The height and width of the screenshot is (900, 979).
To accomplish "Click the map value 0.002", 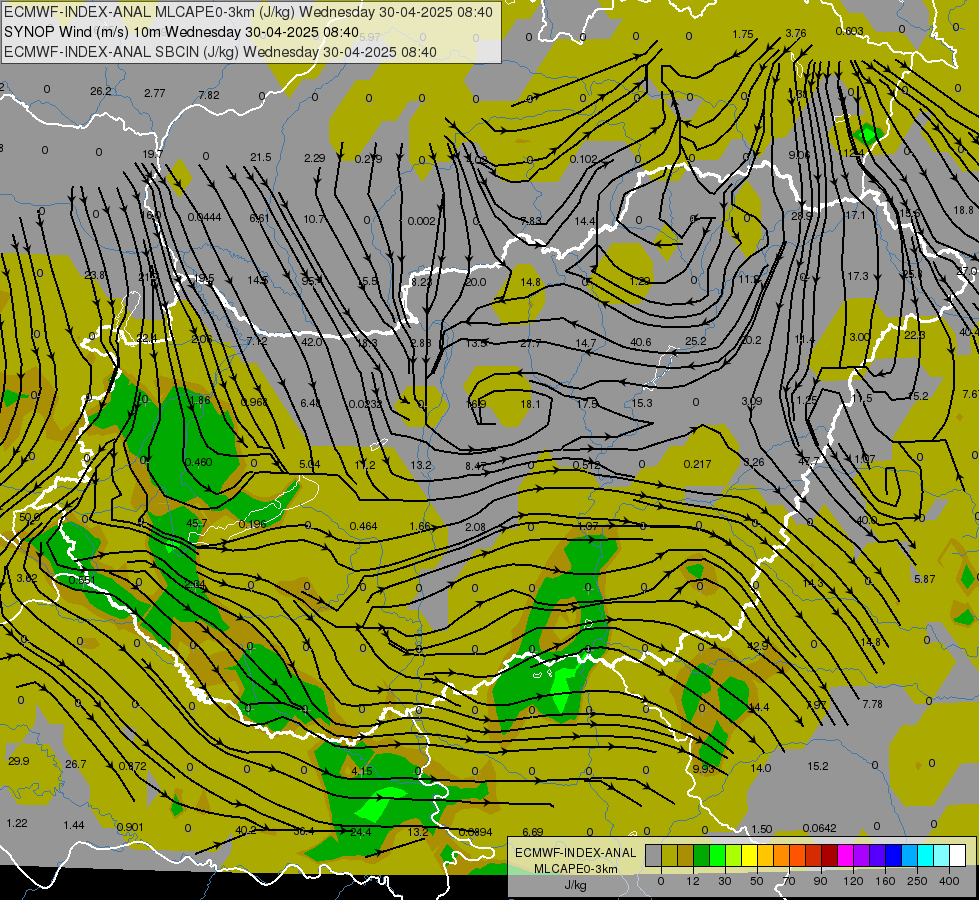I will click(x=421, y=221).
